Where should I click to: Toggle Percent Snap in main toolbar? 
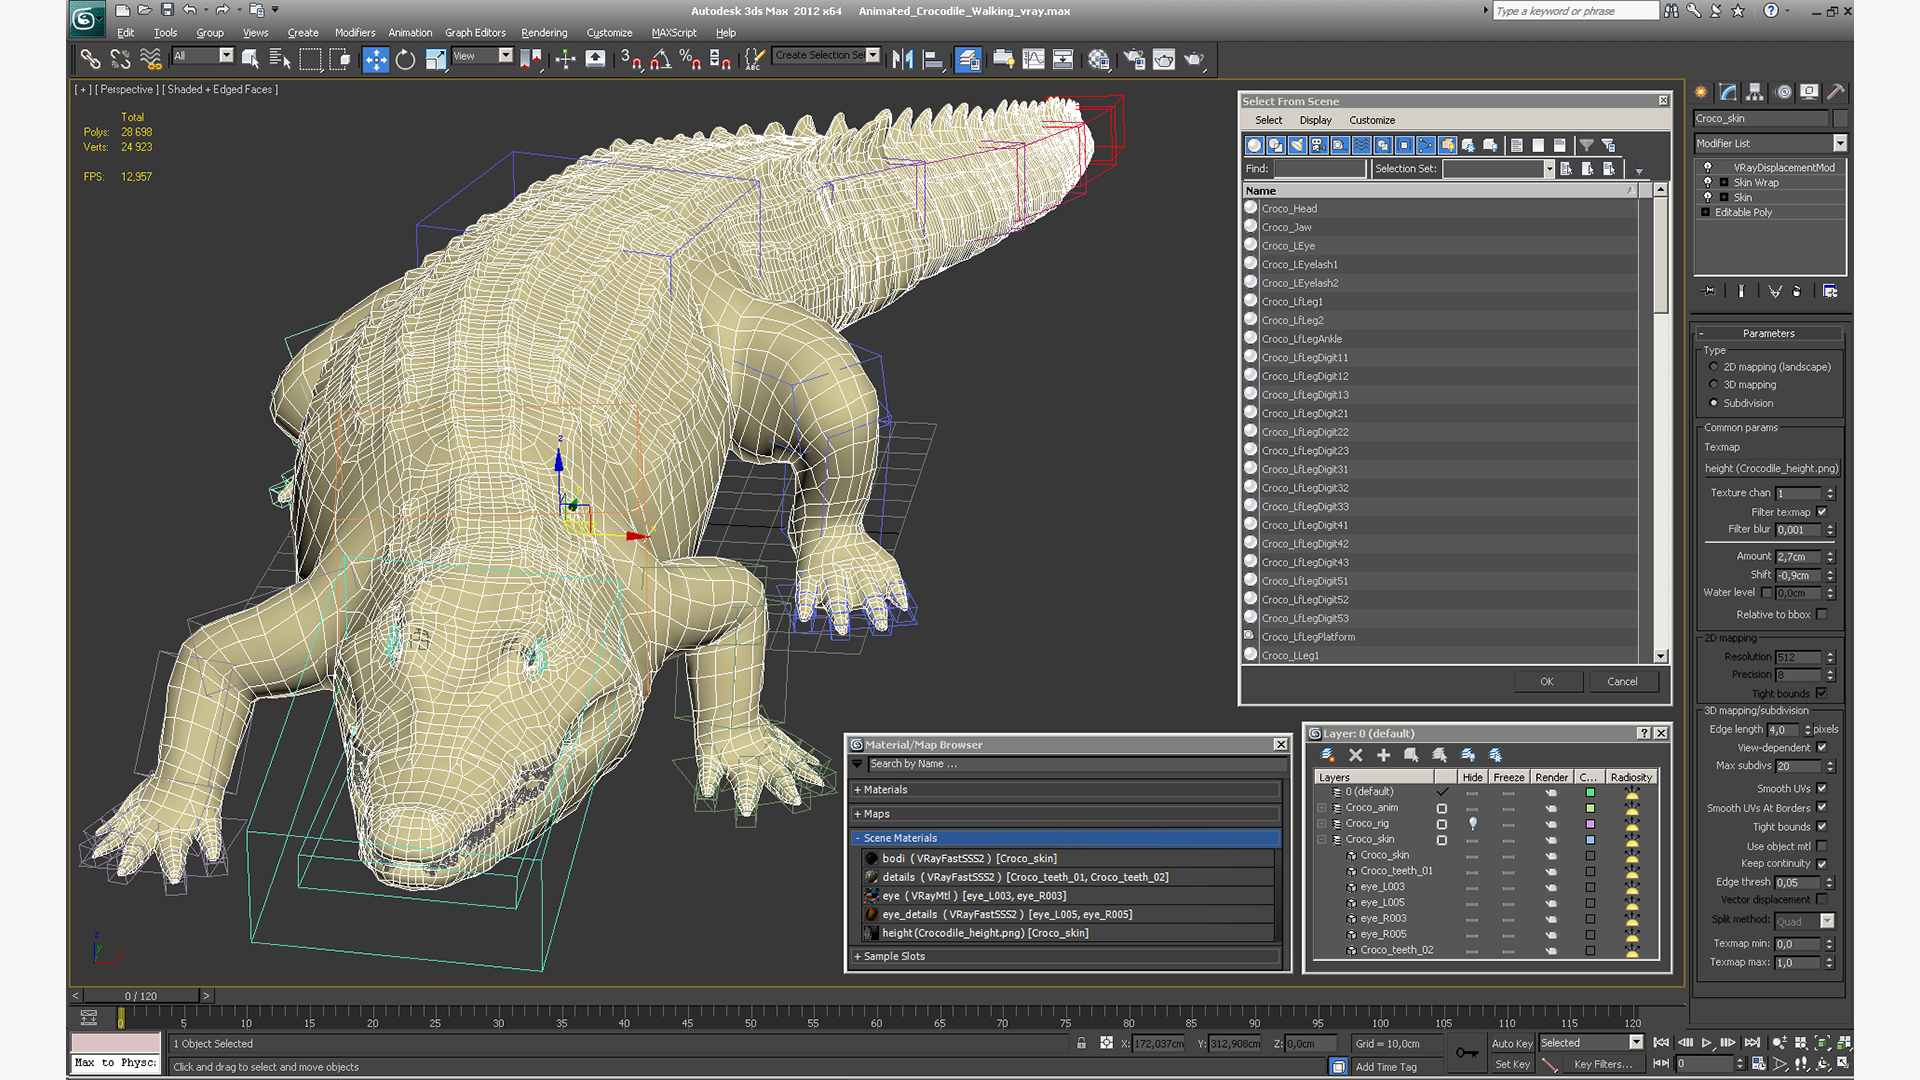click(690, 60)
